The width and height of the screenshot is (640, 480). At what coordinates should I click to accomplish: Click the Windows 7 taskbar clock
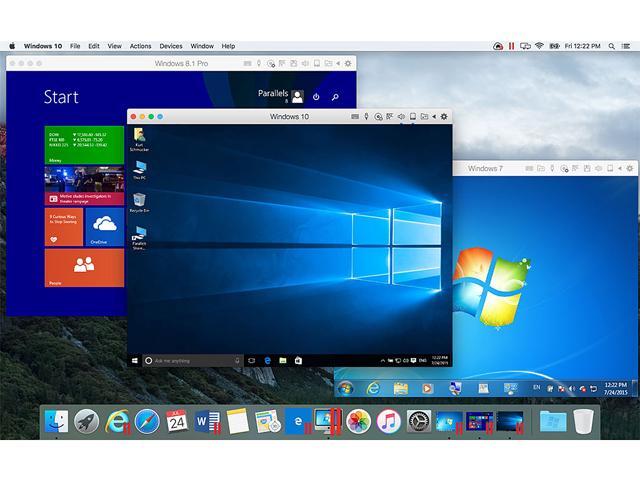point(617,387)
